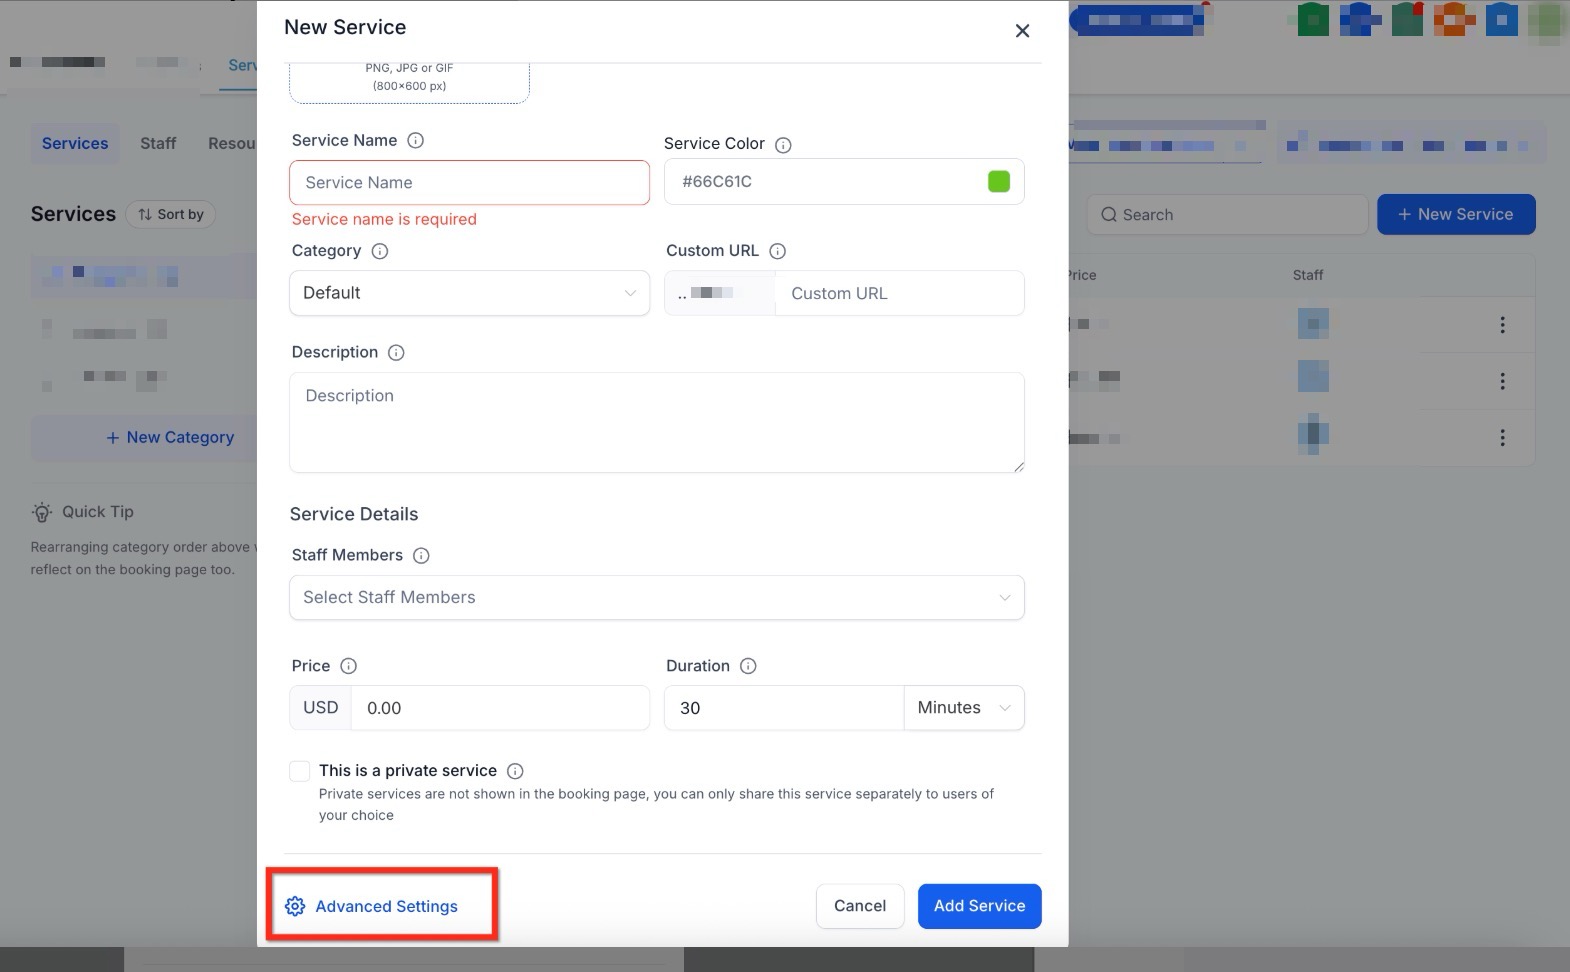
Task: Cancel the New Service dialog
Action: pyautogui.click(x=859, y=906)
